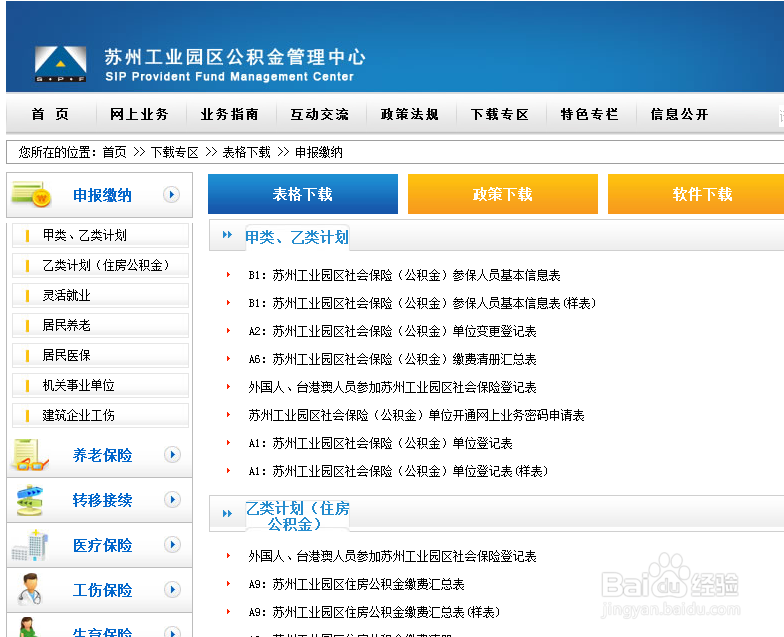Screen dimensions: 784x637
Task: Expand the 医疗保险 section arrow
Action: pos(172,544)
